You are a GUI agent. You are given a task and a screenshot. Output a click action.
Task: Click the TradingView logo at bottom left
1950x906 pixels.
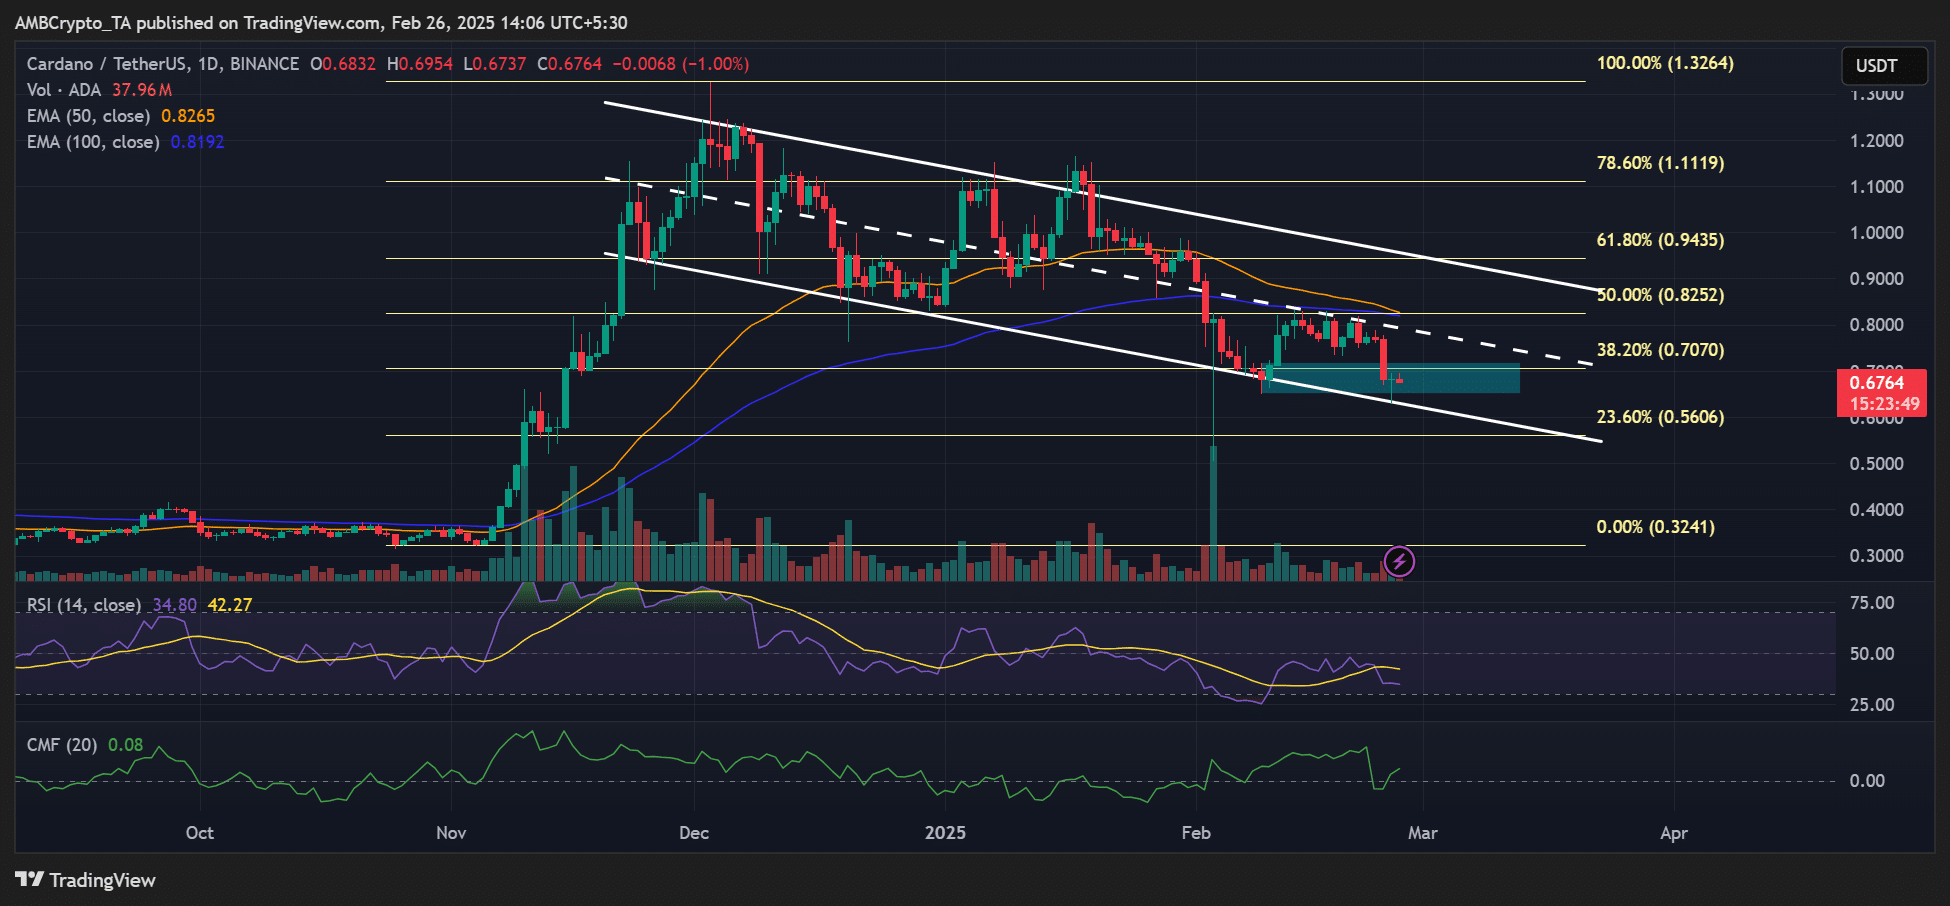pos(86,880)
